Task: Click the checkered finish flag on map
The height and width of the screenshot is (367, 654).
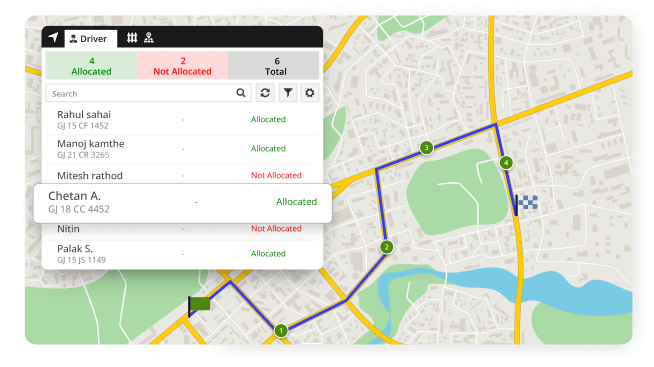Action: pos(526,204)
